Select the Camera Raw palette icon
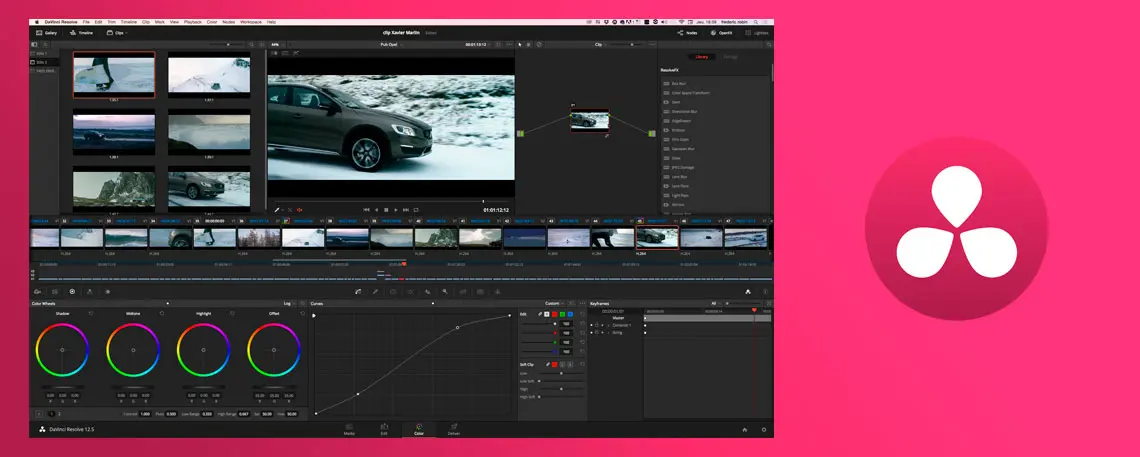Viewport: 1140px width, 457px height. (x=37, y=291)
